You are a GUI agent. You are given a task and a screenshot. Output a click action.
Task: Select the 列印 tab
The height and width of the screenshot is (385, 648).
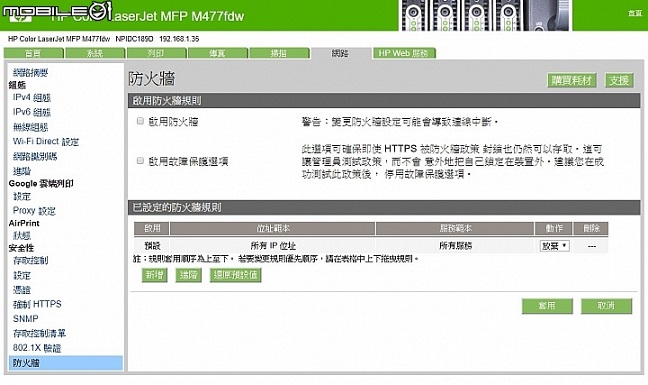(x=156, y=53)
